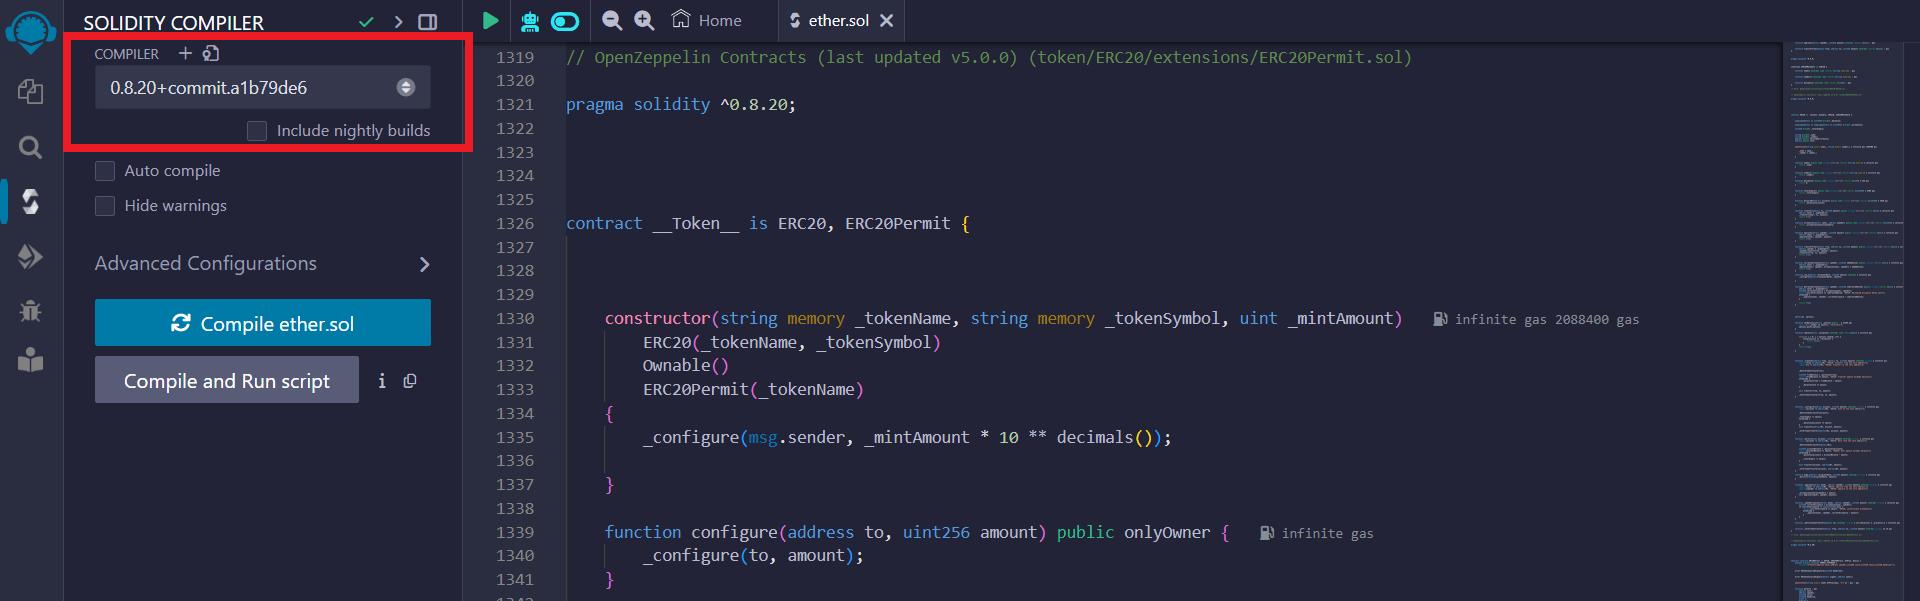1920x601 pixels.
Task: Zoom out the editor font
Action: [x=612, y=20]
